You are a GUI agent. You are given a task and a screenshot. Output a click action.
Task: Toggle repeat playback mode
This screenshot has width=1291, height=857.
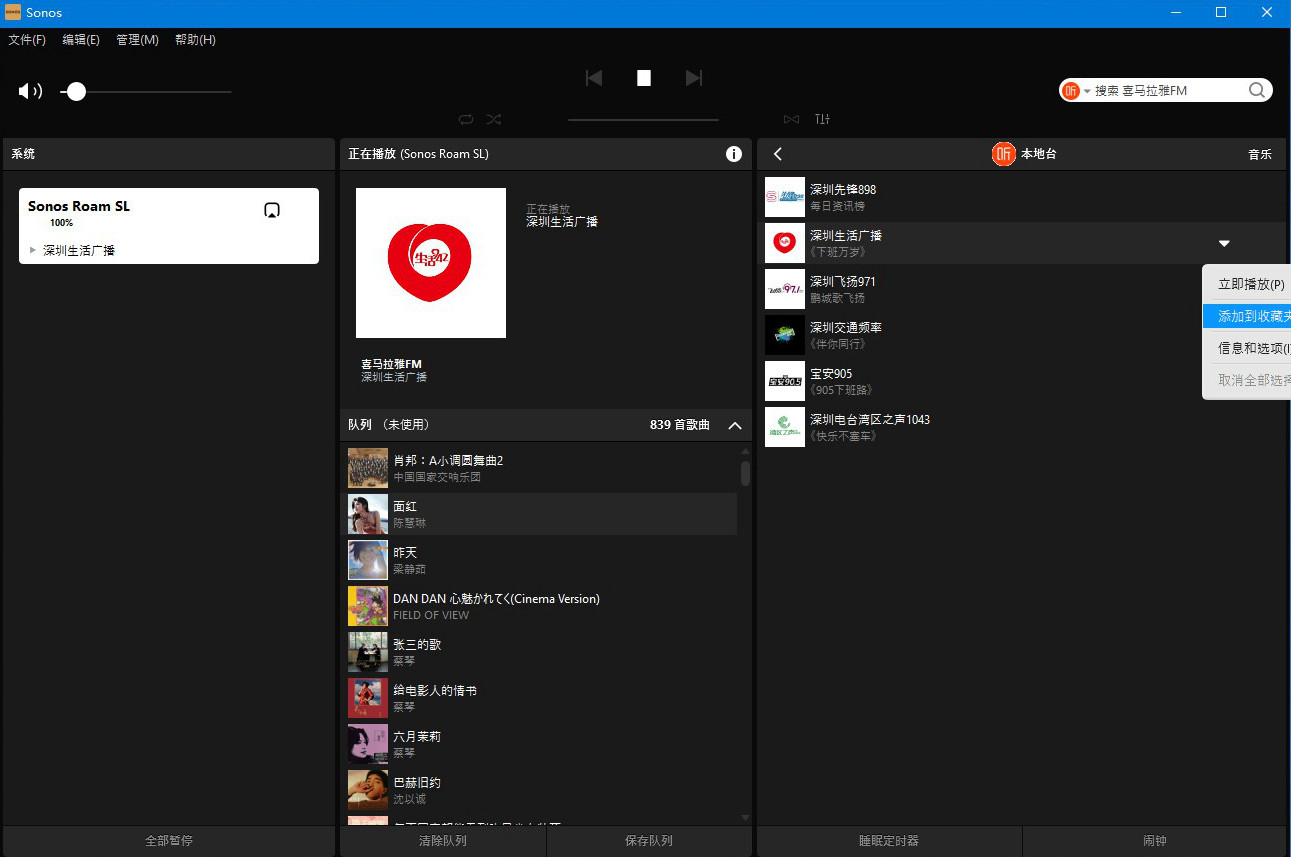tap(466, 119)
